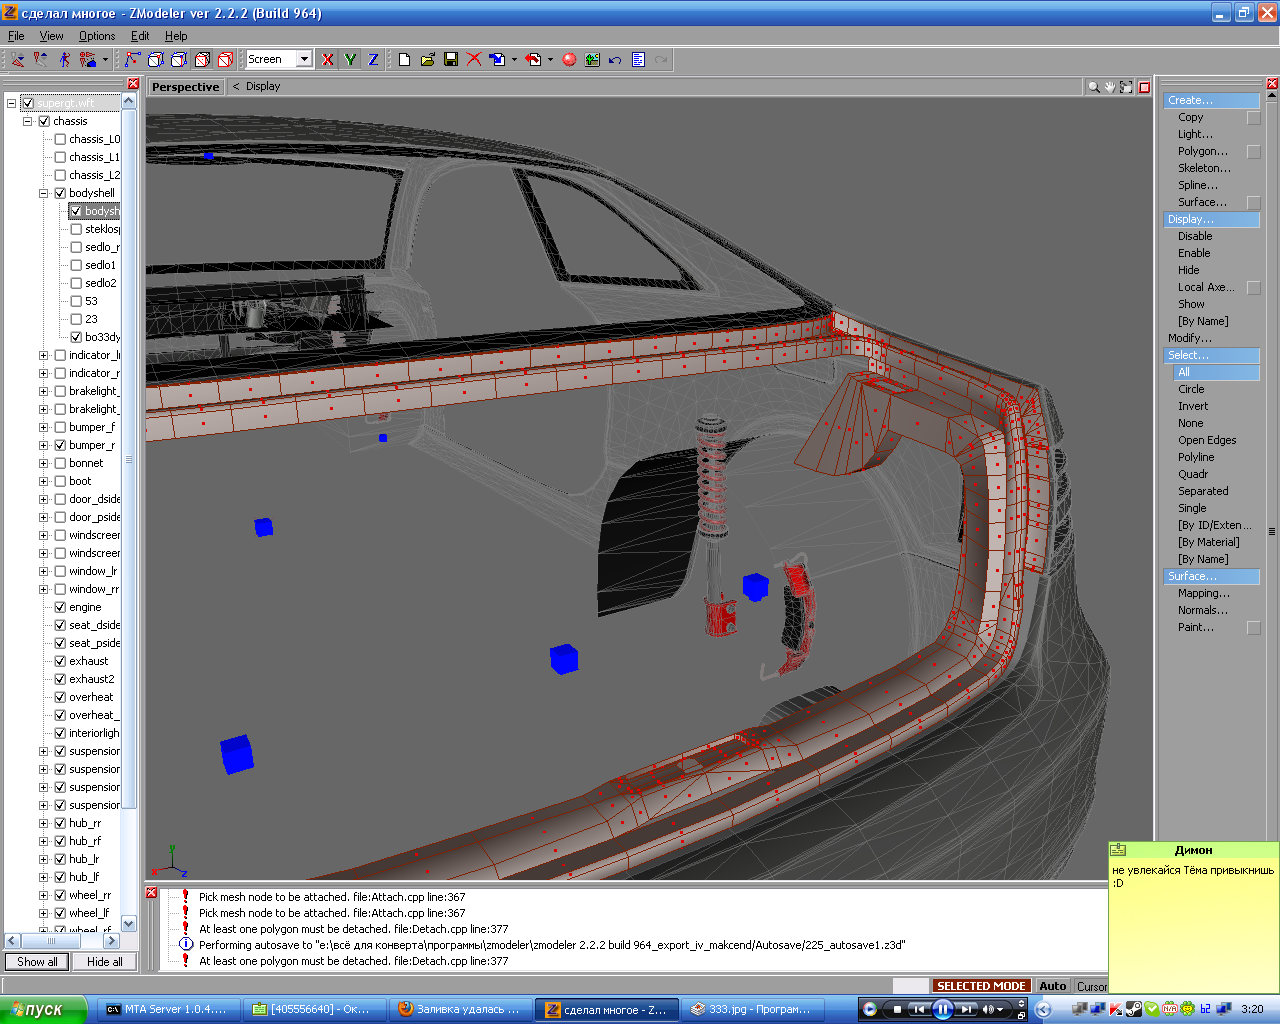
Task: Click the X axis constraint button
Action: [327, 60]
